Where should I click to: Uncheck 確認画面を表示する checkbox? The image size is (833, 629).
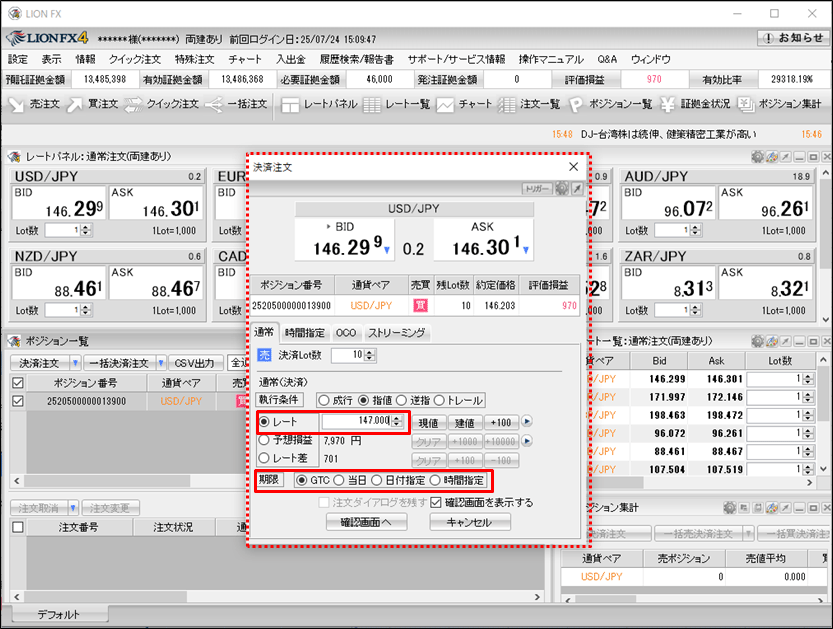point(434,502)
